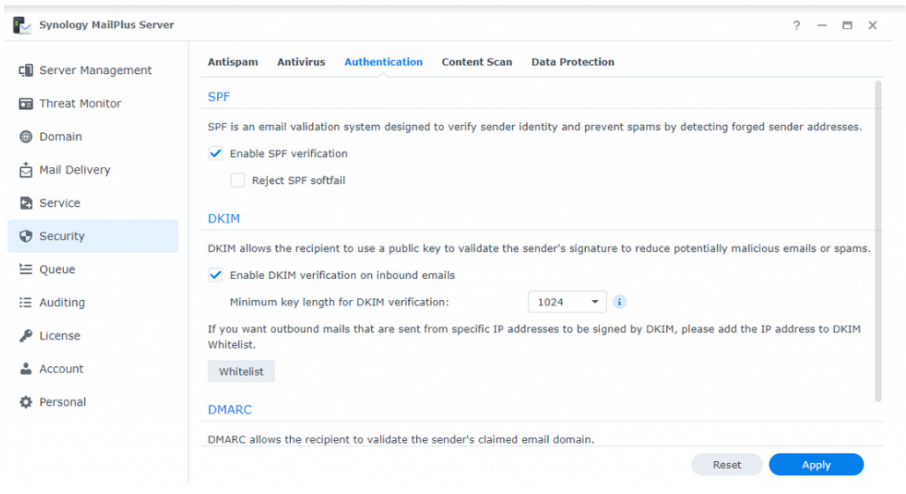Click the DKIM section heading
Viewport: 906px width, 494px height.
224,218
